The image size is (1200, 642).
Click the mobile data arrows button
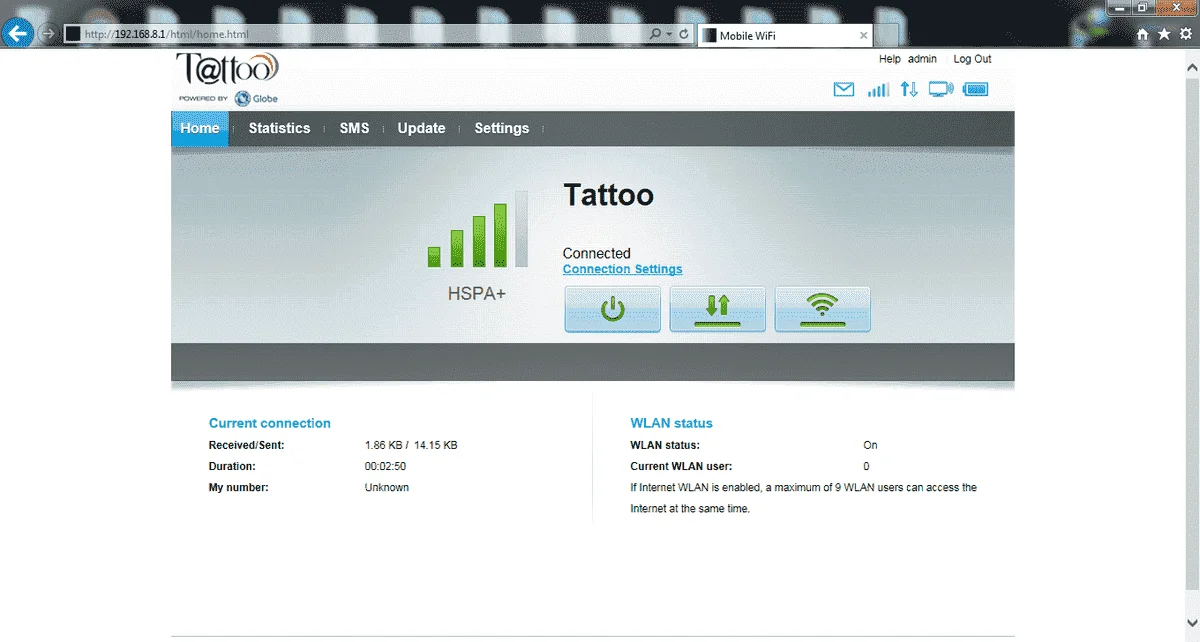click(x=718, y=309)
